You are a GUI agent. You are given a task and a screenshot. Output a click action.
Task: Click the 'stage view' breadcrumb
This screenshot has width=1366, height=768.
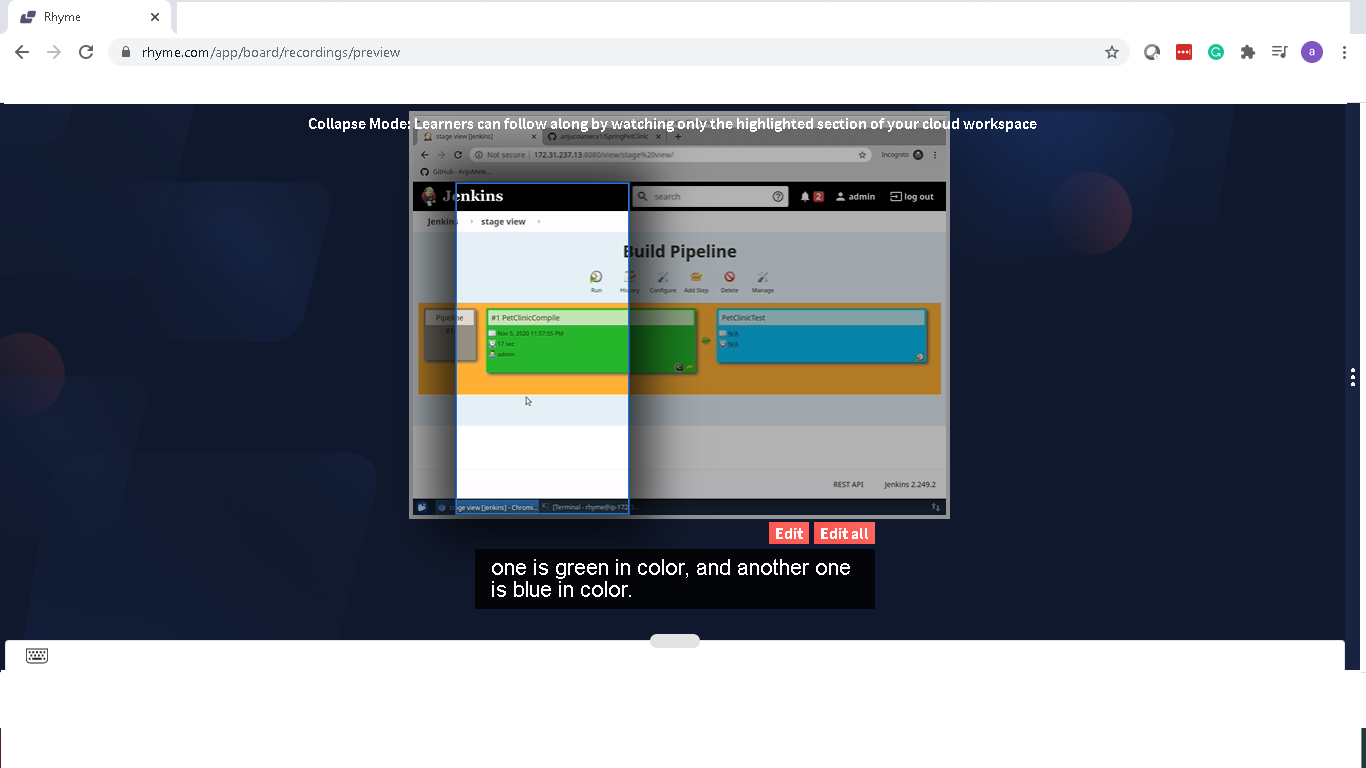503,222
